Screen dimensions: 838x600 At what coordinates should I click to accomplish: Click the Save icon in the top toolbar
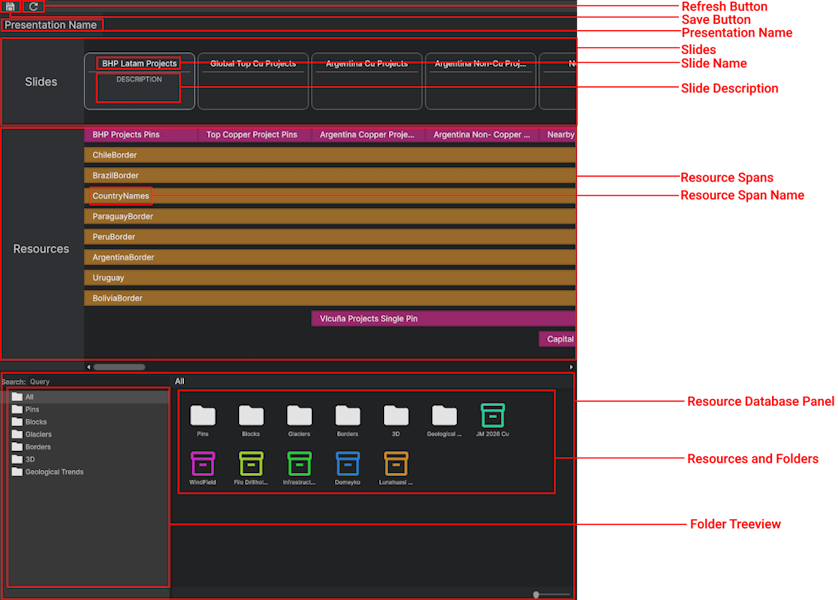click(x=10, y=6)
